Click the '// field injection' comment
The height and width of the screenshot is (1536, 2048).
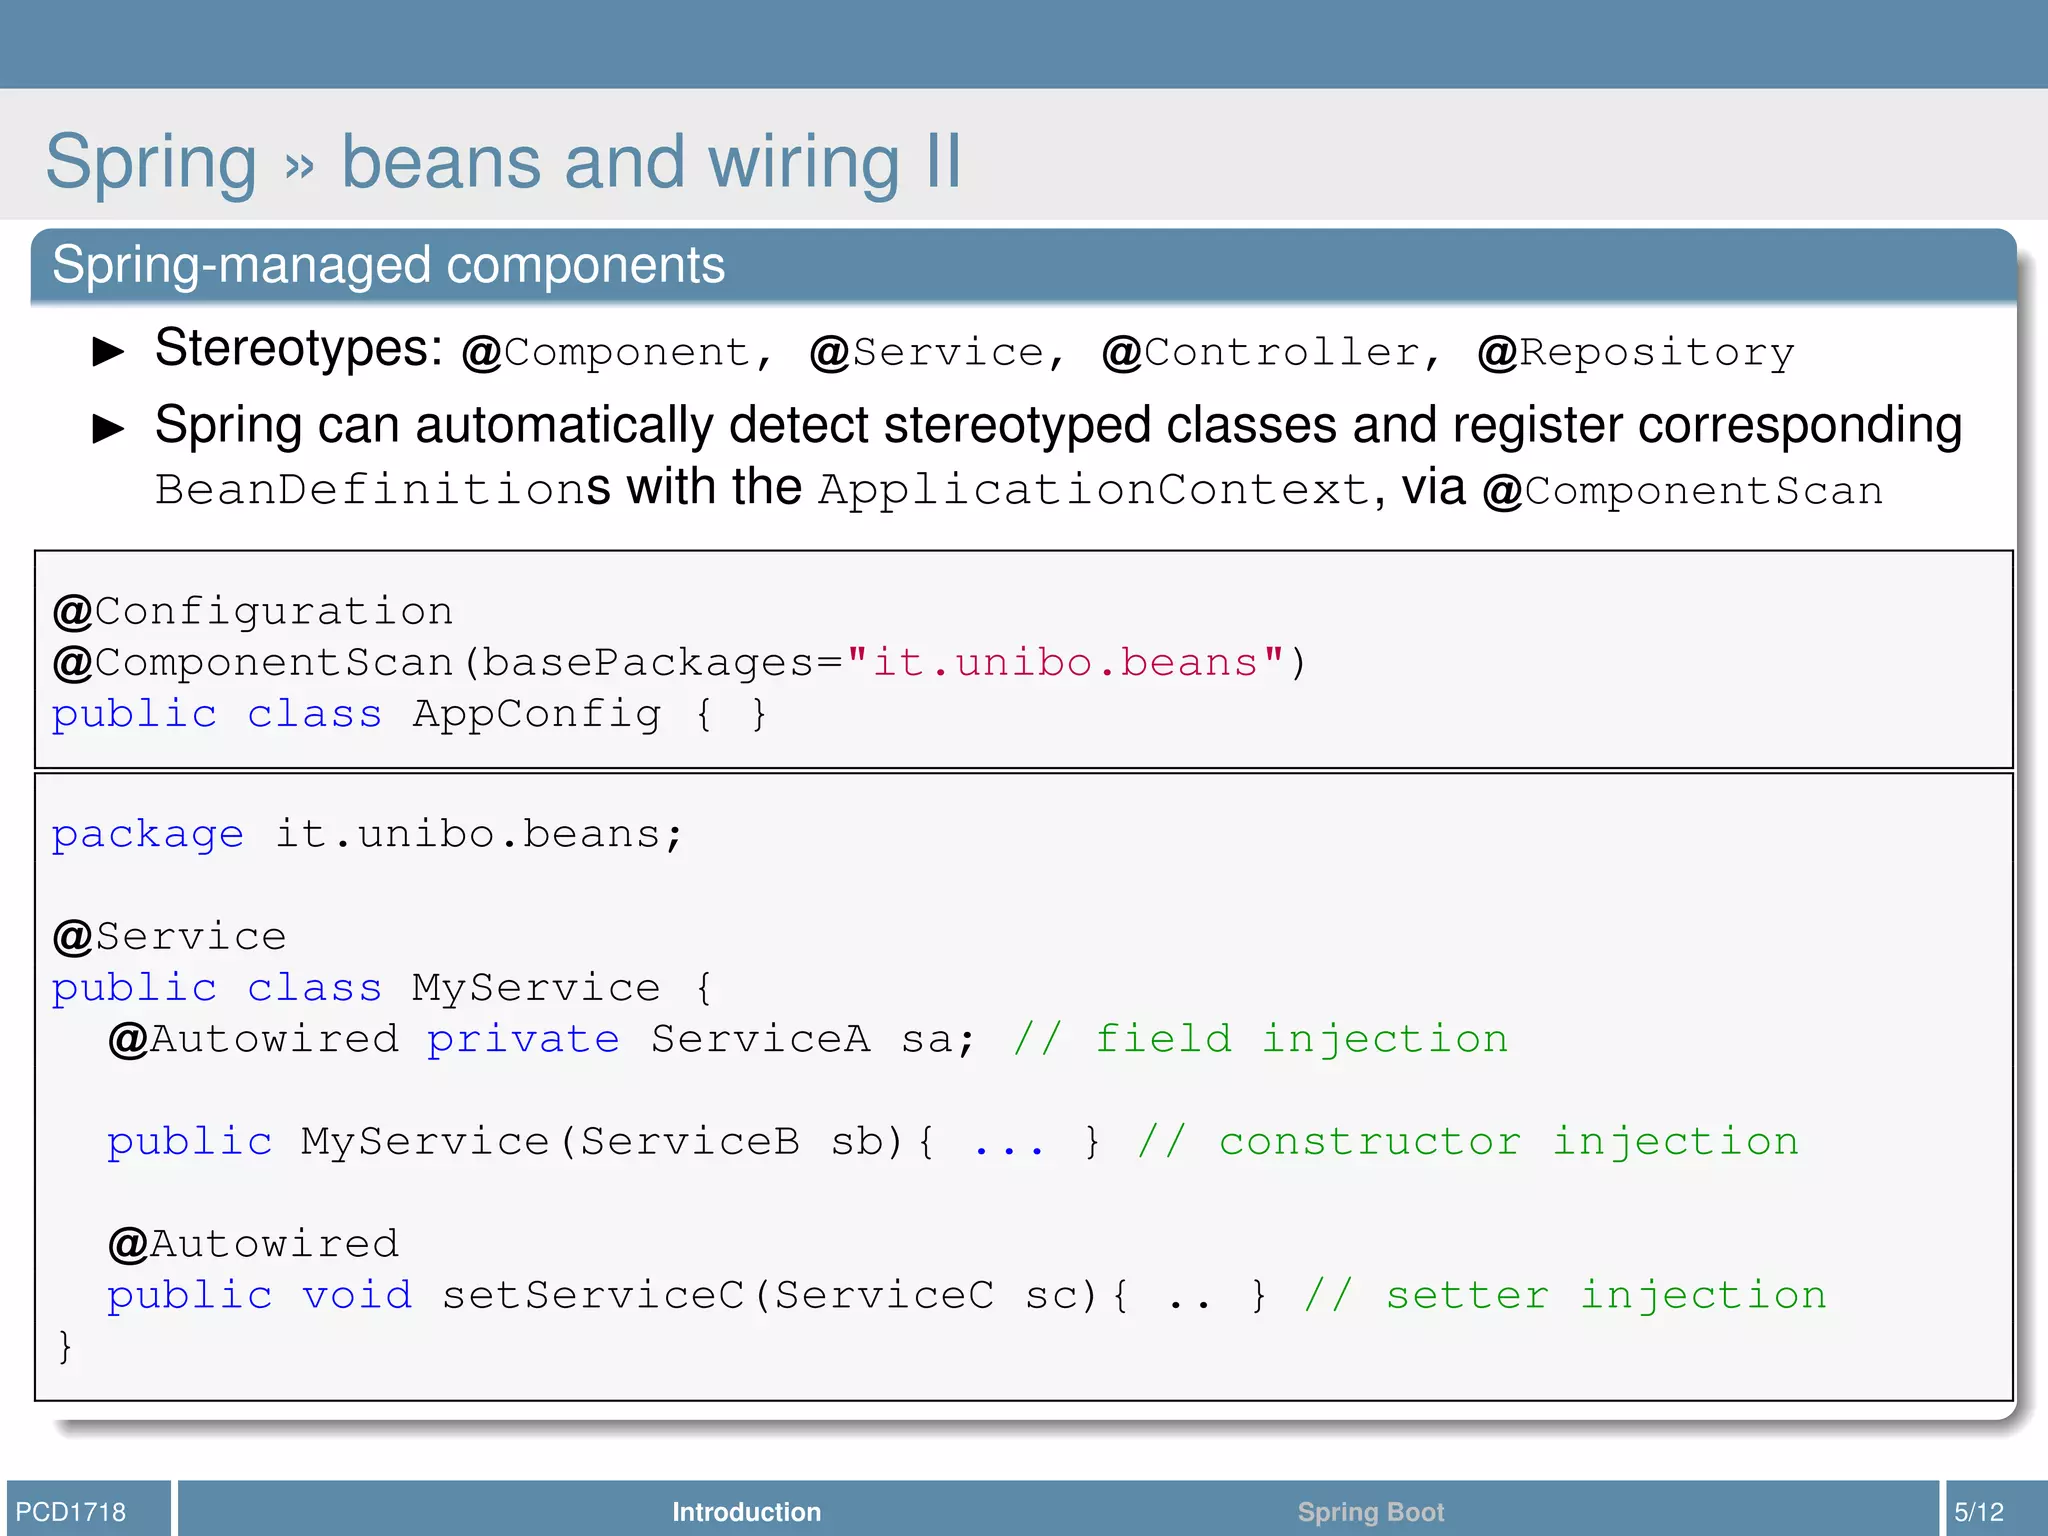tap(1260, 1039)
